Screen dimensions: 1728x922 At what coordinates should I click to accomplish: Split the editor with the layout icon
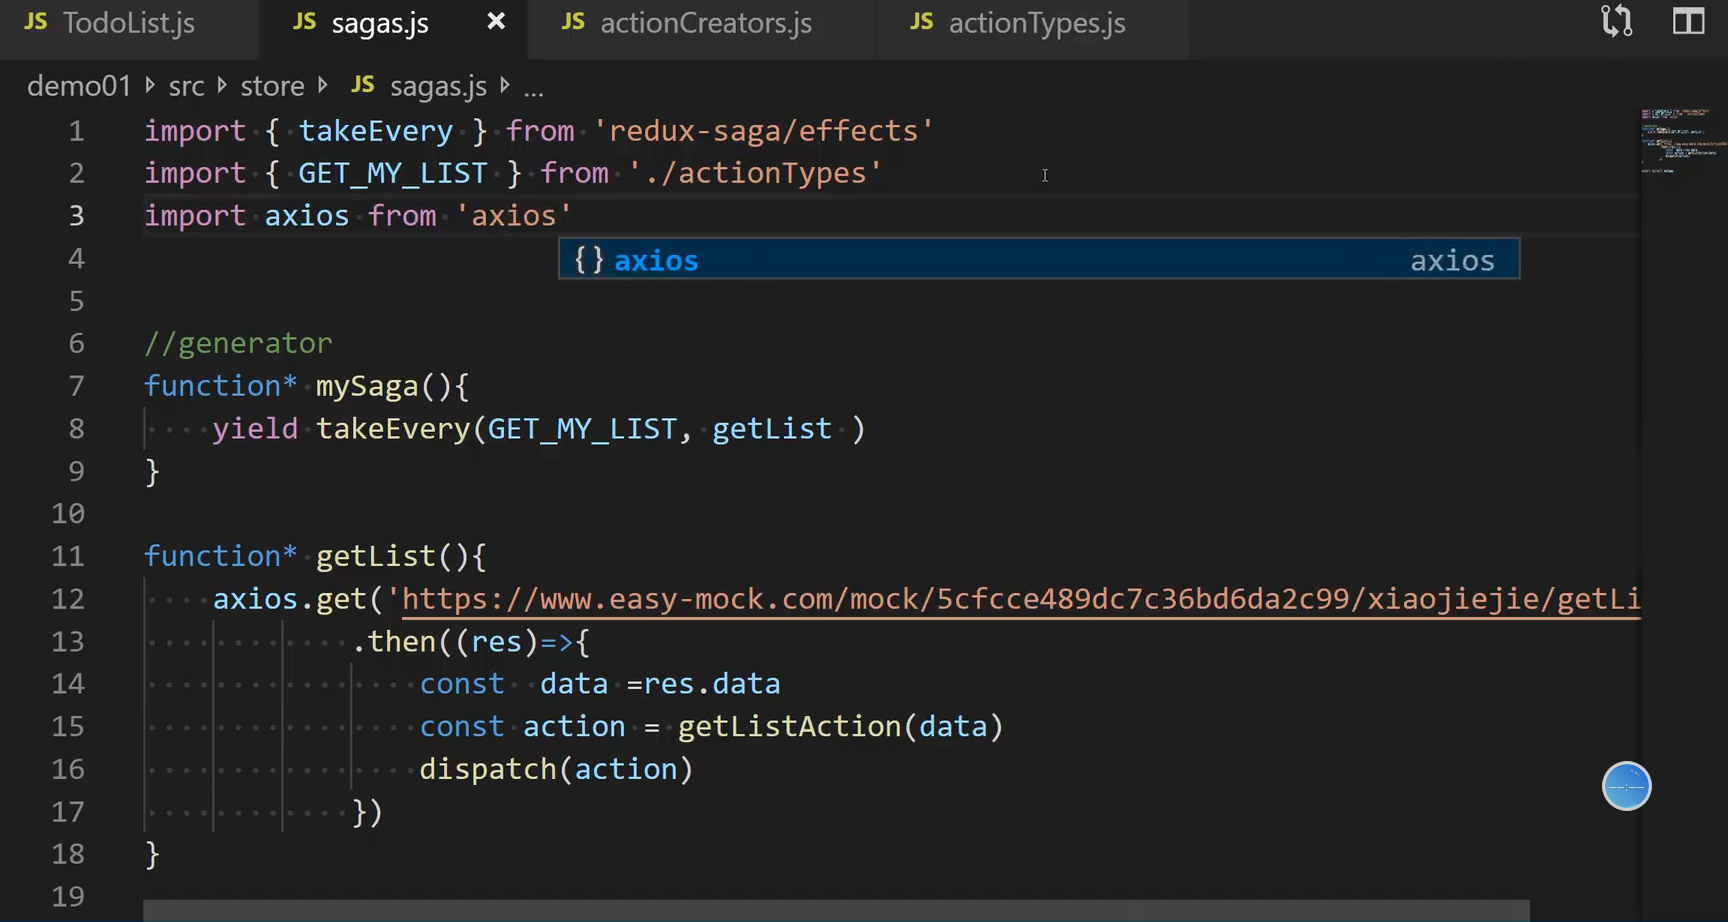[1688, 22]
